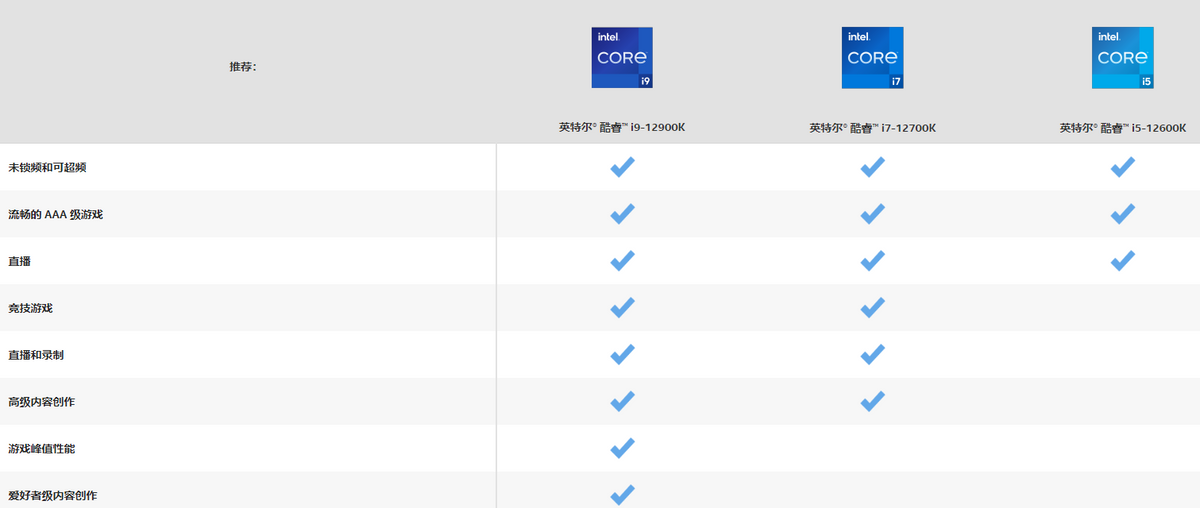Click i9 checkmark in 游戏峰值性能 row

(x=622, y=449)
